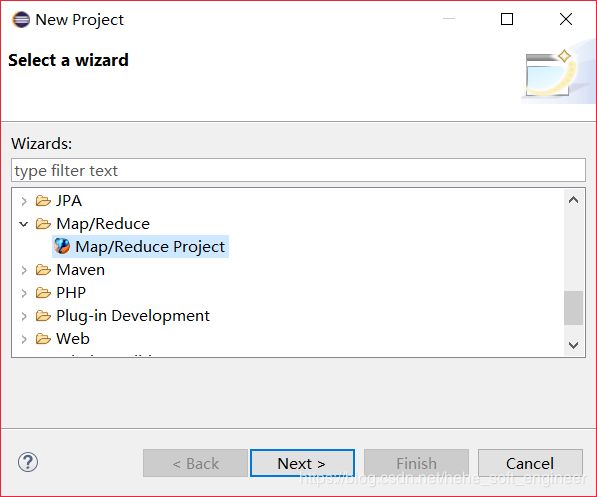Click the JPA folder icon
This screenshot has height=497, width=597.
43,200
